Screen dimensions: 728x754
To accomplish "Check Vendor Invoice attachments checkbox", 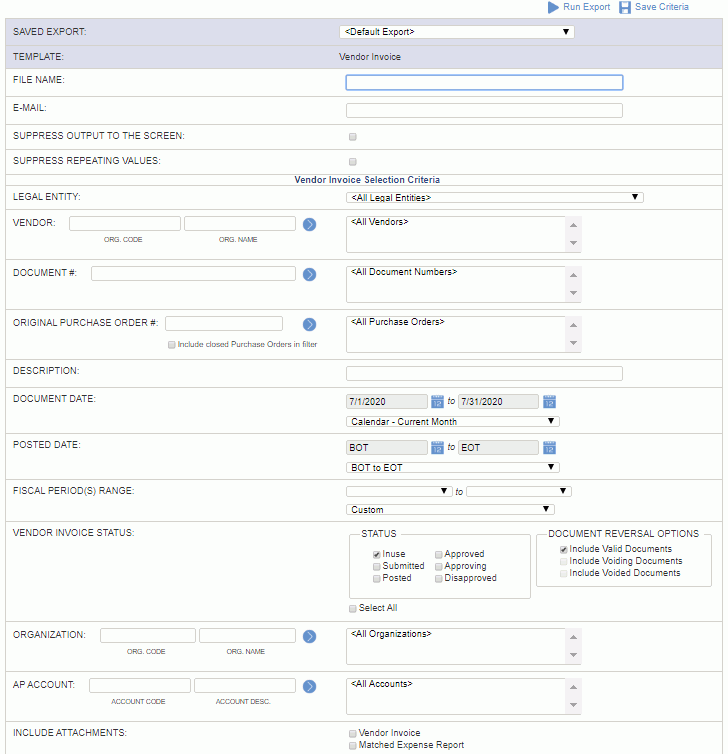I will coord(352,733).
